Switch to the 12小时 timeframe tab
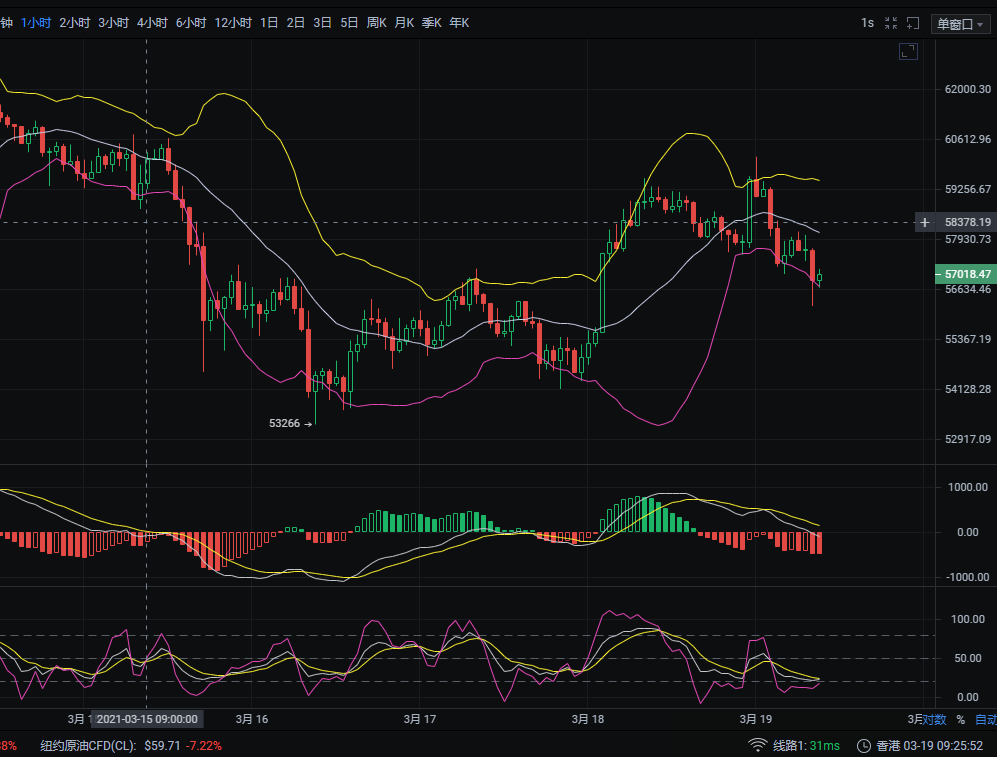Image resolution: width=997 pixels, height=757 pixels. 232,22
